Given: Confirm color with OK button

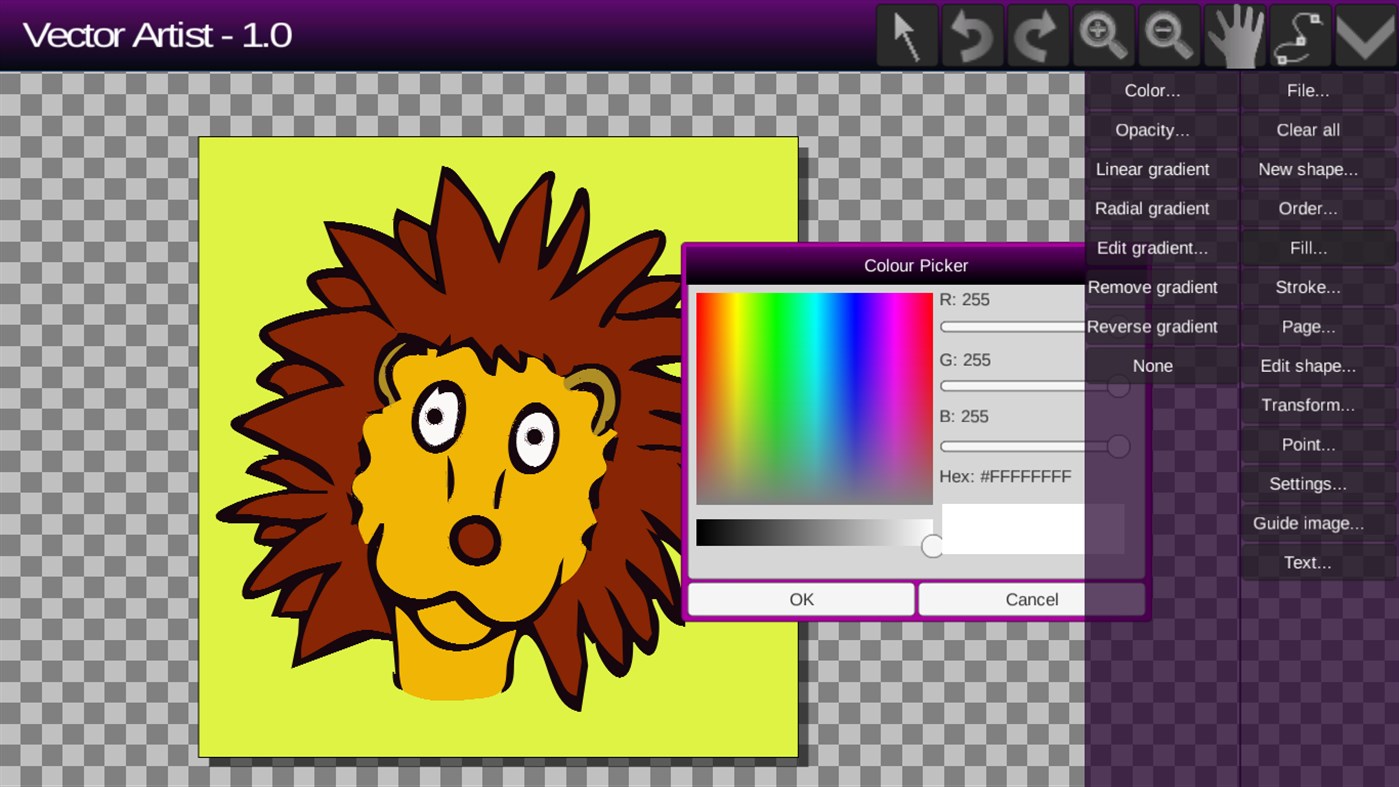Looking at the screenshot, I should 800,599.
